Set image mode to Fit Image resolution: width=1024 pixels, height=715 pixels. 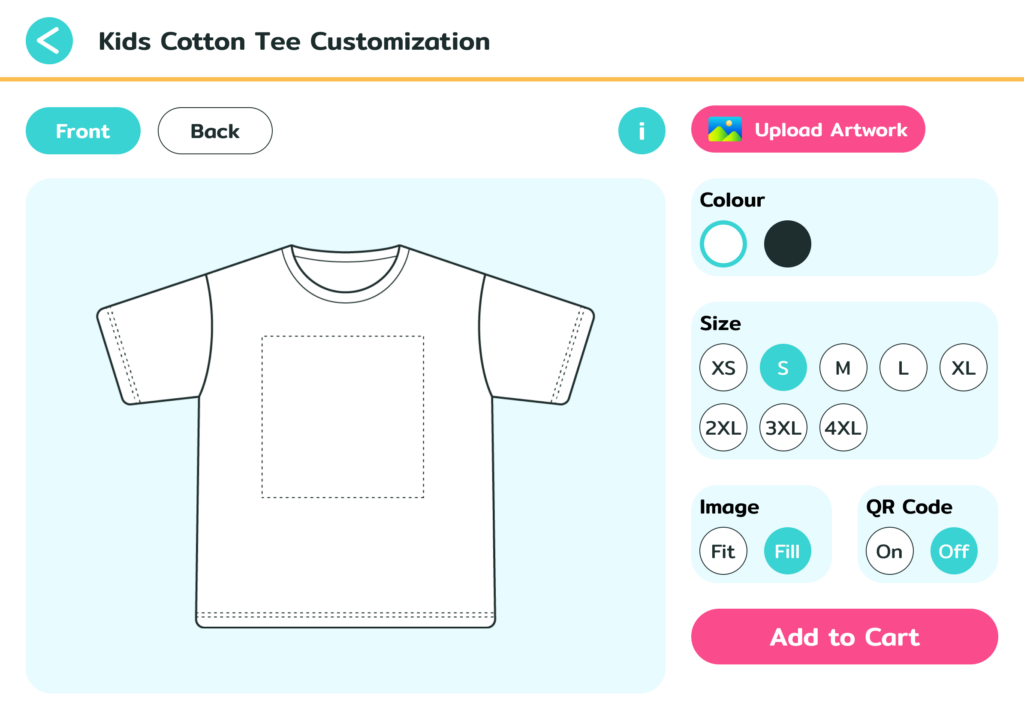723,551
